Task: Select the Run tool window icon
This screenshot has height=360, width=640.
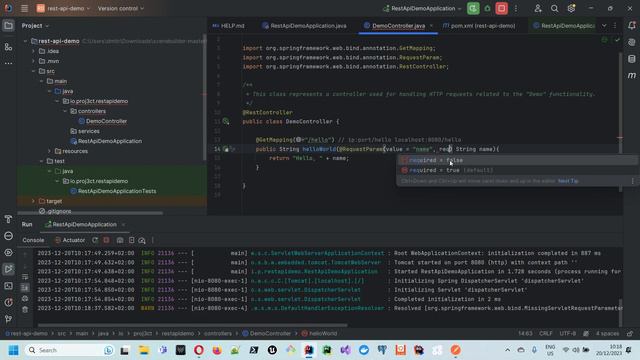Action: pyautogui.click(x=8, y=269)
